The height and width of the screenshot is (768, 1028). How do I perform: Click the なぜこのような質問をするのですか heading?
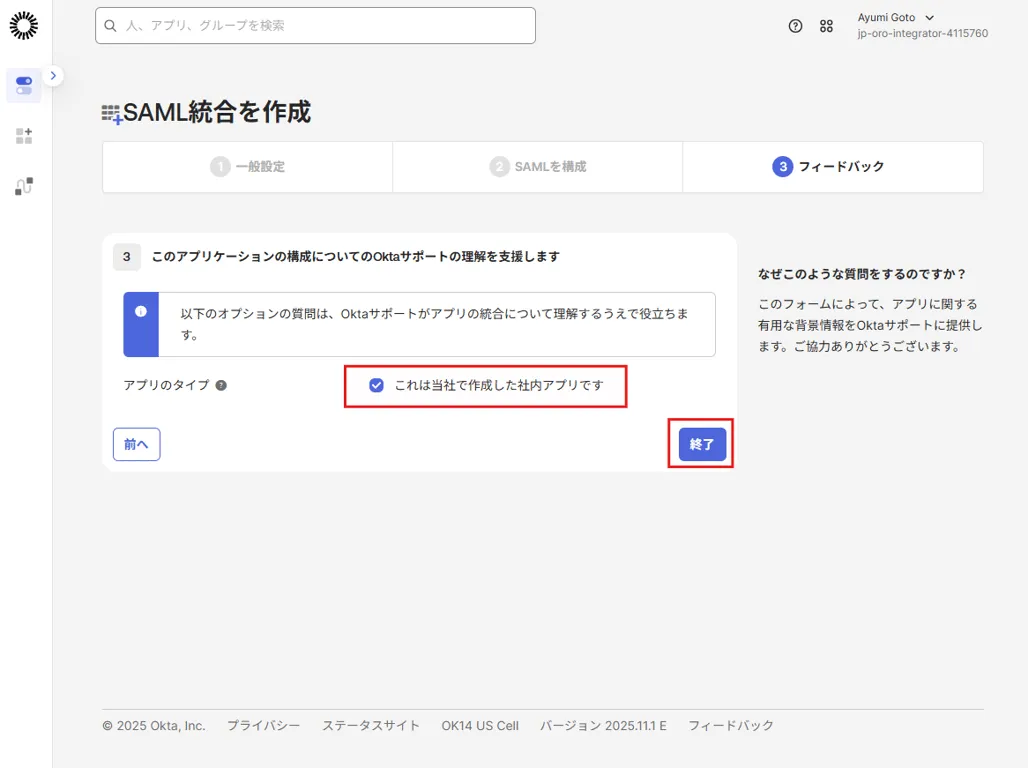[862, 274]
